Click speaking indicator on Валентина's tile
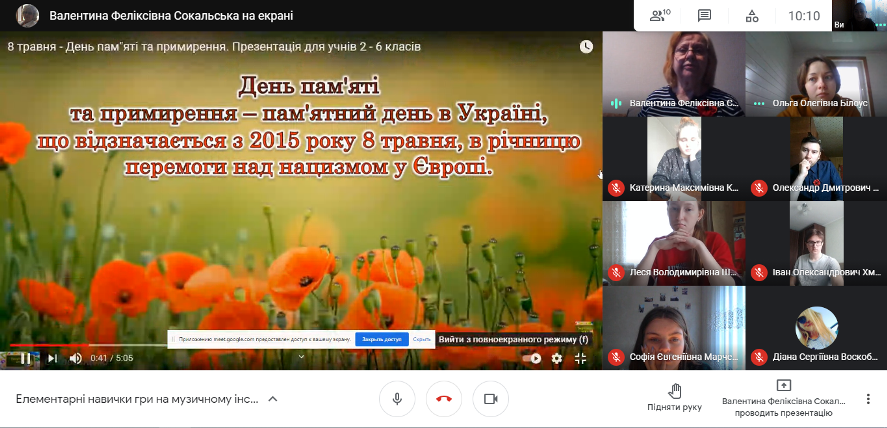Viewport: 887px width, 428px height. coord(616,103)
